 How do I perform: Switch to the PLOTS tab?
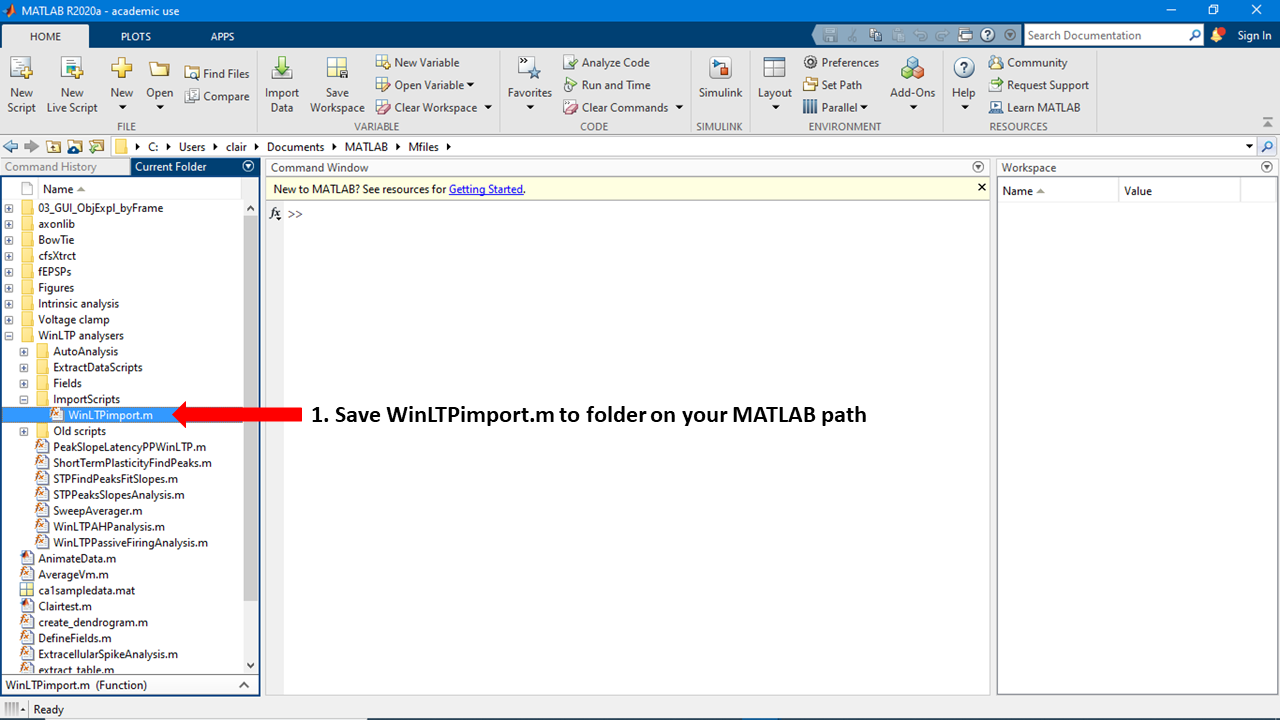[136, 36]
